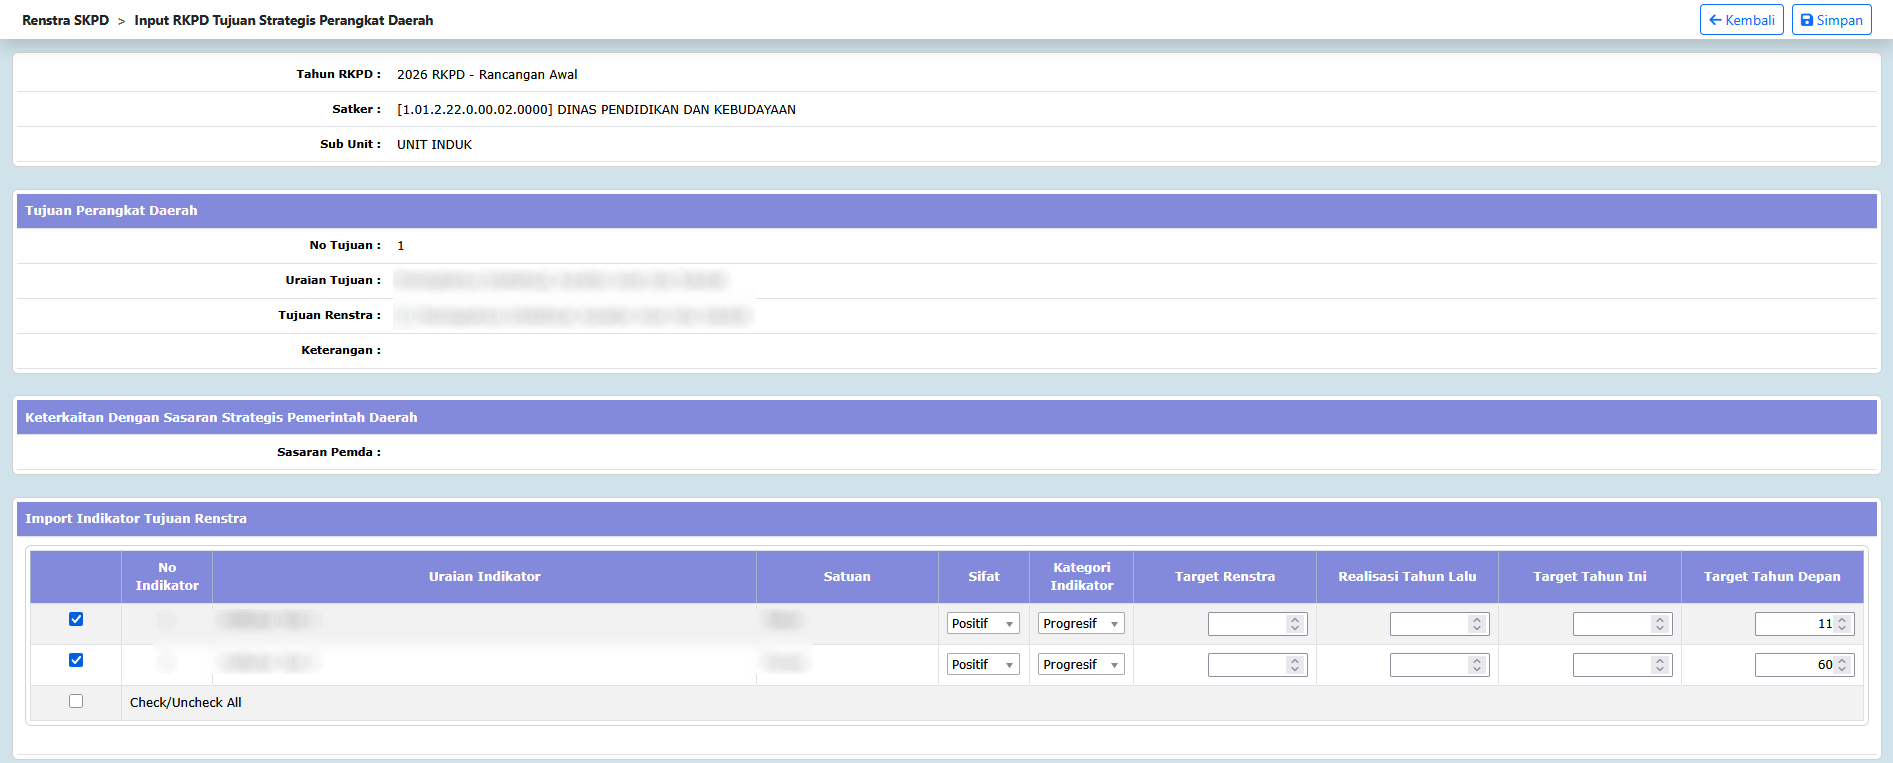Click spinner arrows on first Target Tahun Depan
Image resolution: width=1893 pixels, height=763 pixels.
click(1842, 624)
